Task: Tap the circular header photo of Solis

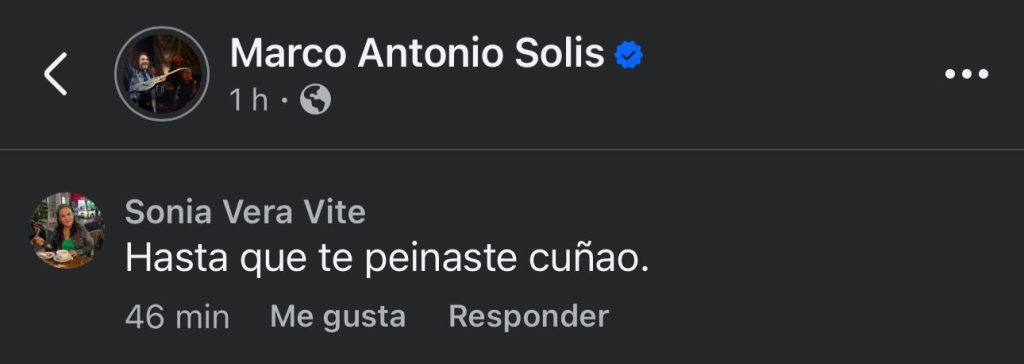Action: 162,74
